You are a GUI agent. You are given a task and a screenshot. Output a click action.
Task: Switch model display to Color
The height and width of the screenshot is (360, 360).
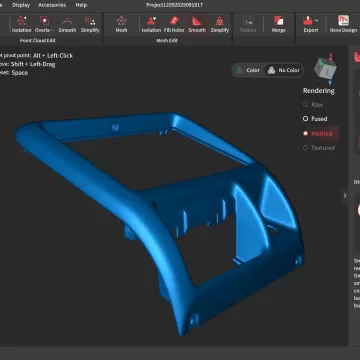click(248, 70)
